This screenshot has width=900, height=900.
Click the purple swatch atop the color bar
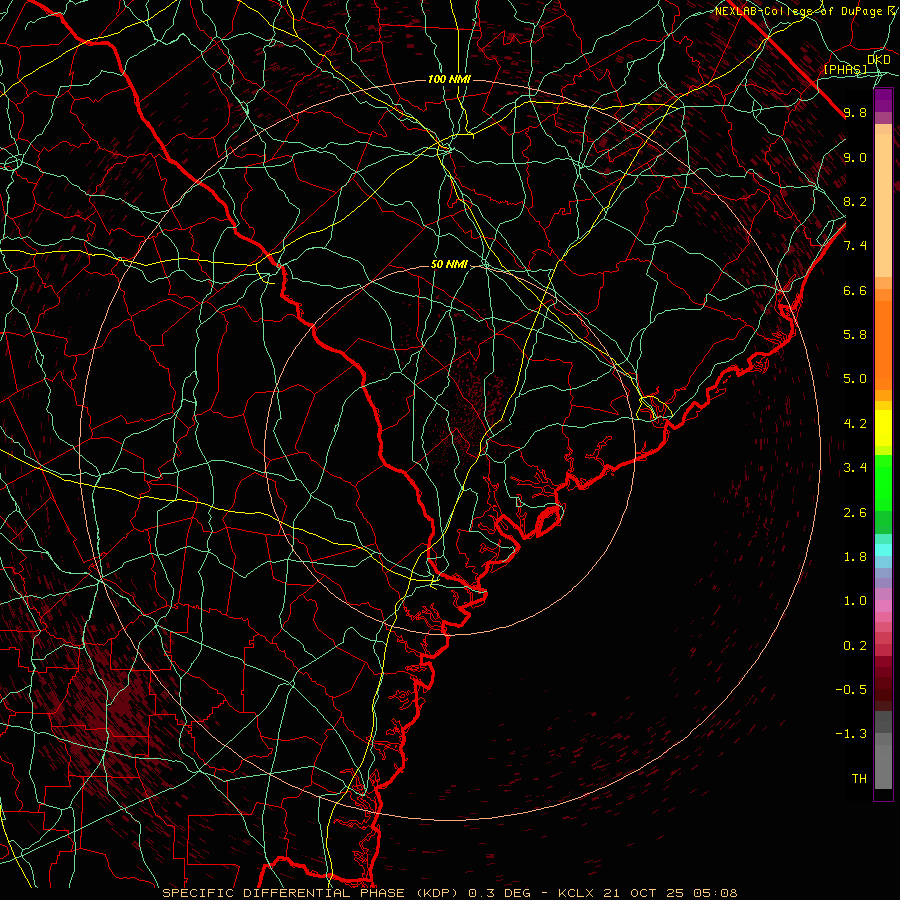[x=883, y=100]
